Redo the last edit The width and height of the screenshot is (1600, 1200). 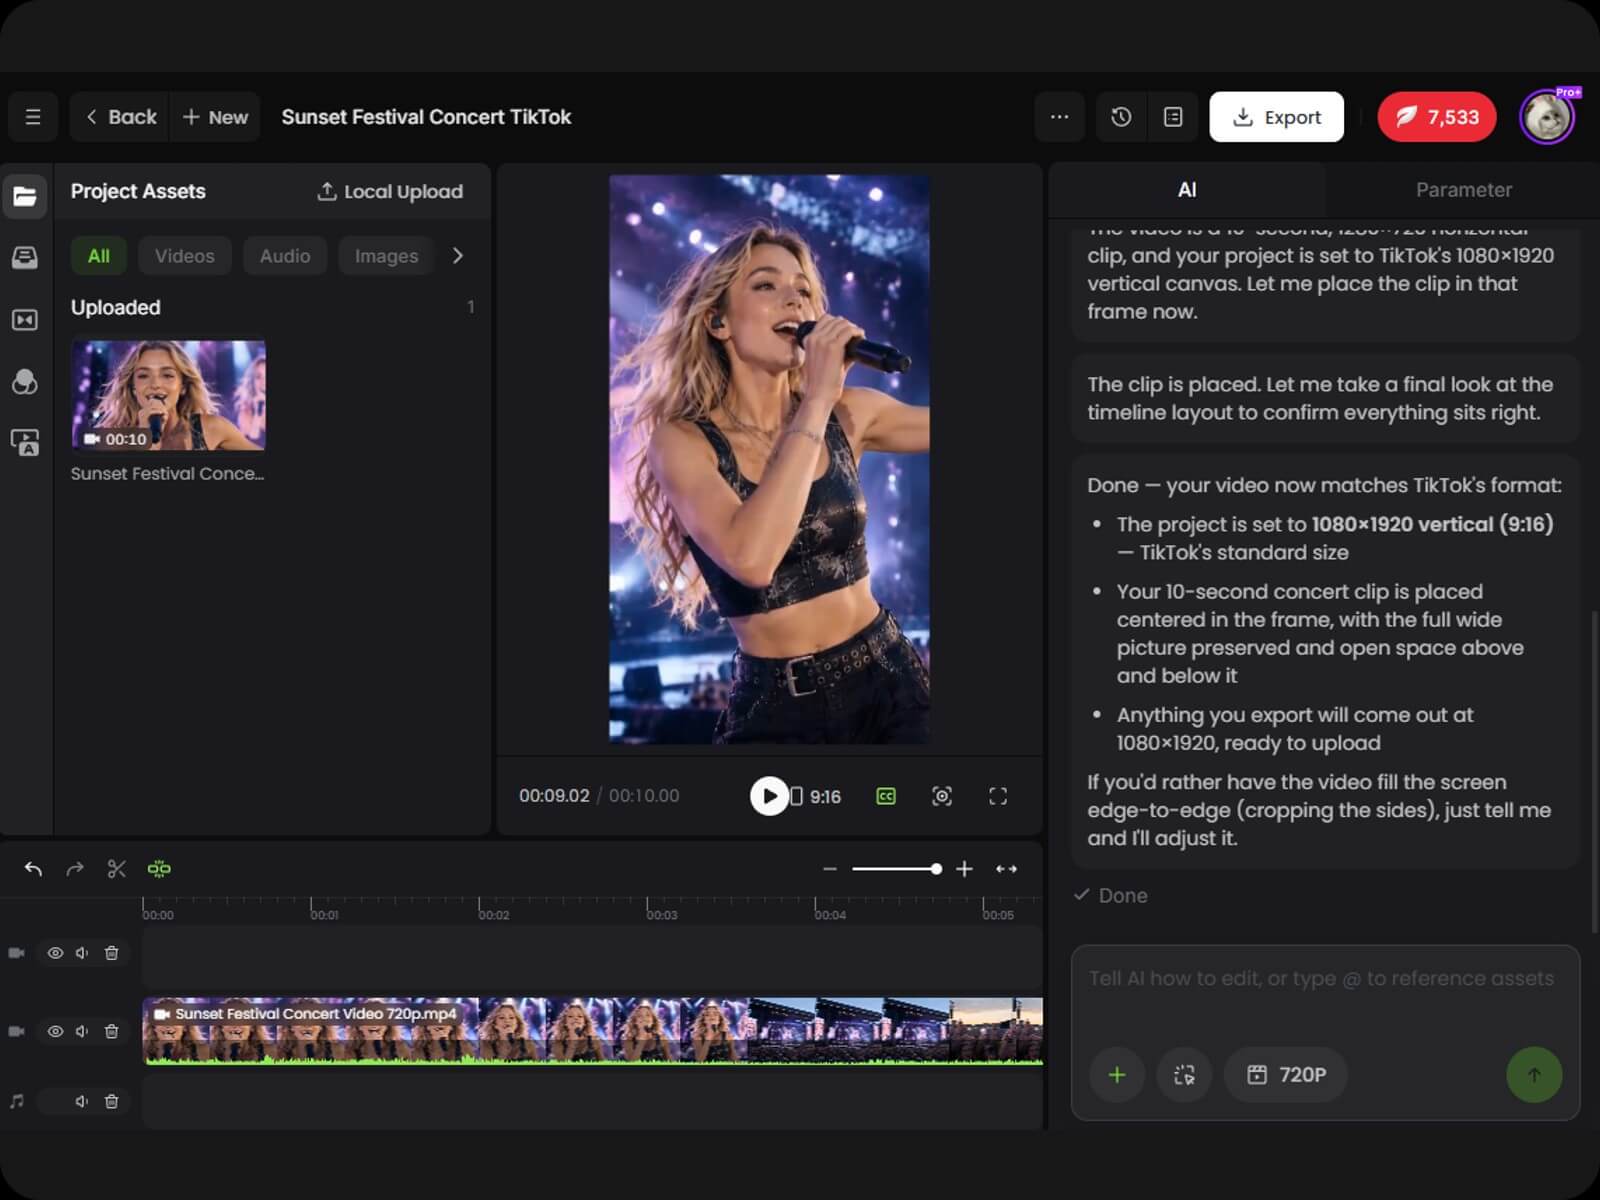(75, 869)
